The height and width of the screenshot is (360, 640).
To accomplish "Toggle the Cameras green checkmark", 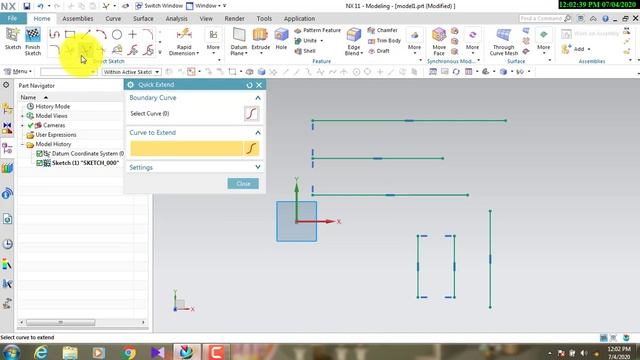I will [x=31, y=125].
